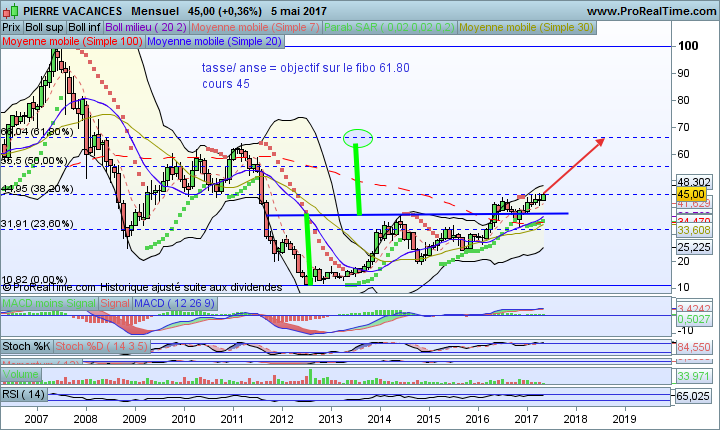Select the red target arrow drawing
Viewport: 720px width, 430px height.
pos(574,165)
